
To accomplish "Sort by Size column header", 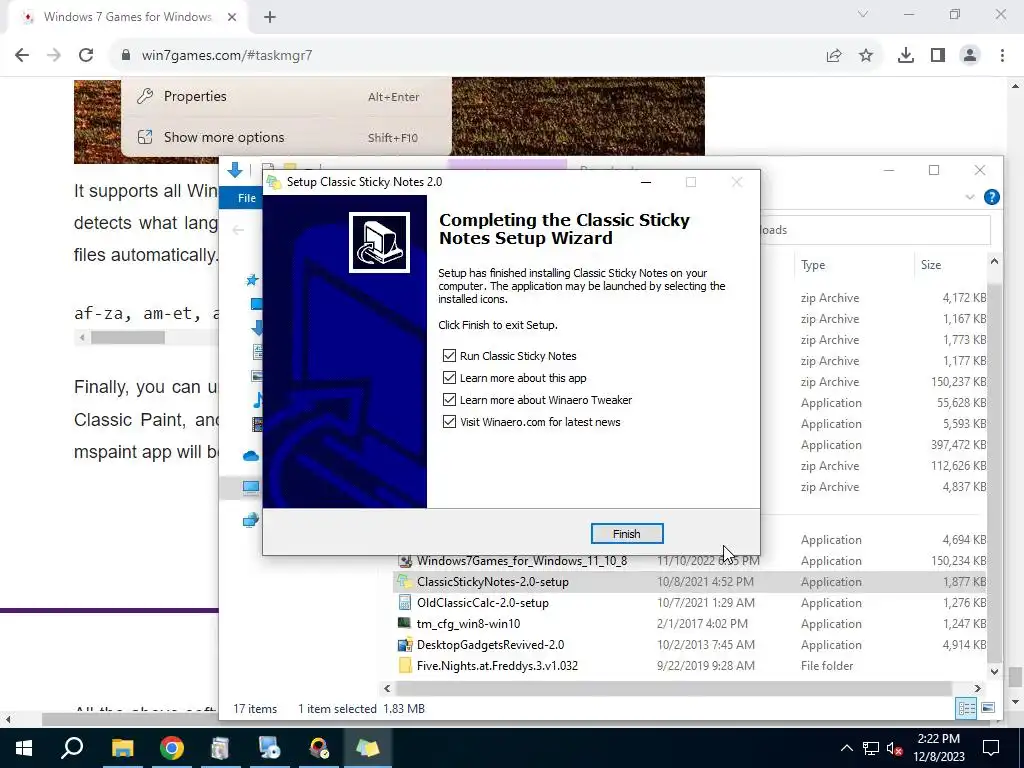I will pos(931,265).
